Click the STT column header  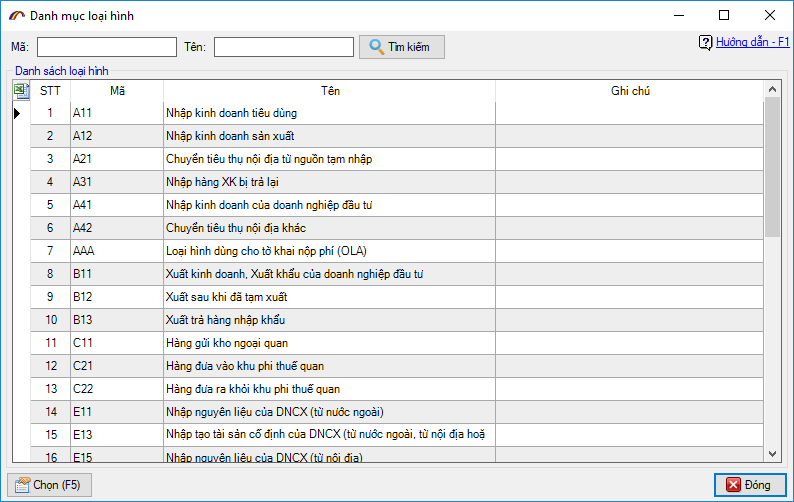(49, 91)
